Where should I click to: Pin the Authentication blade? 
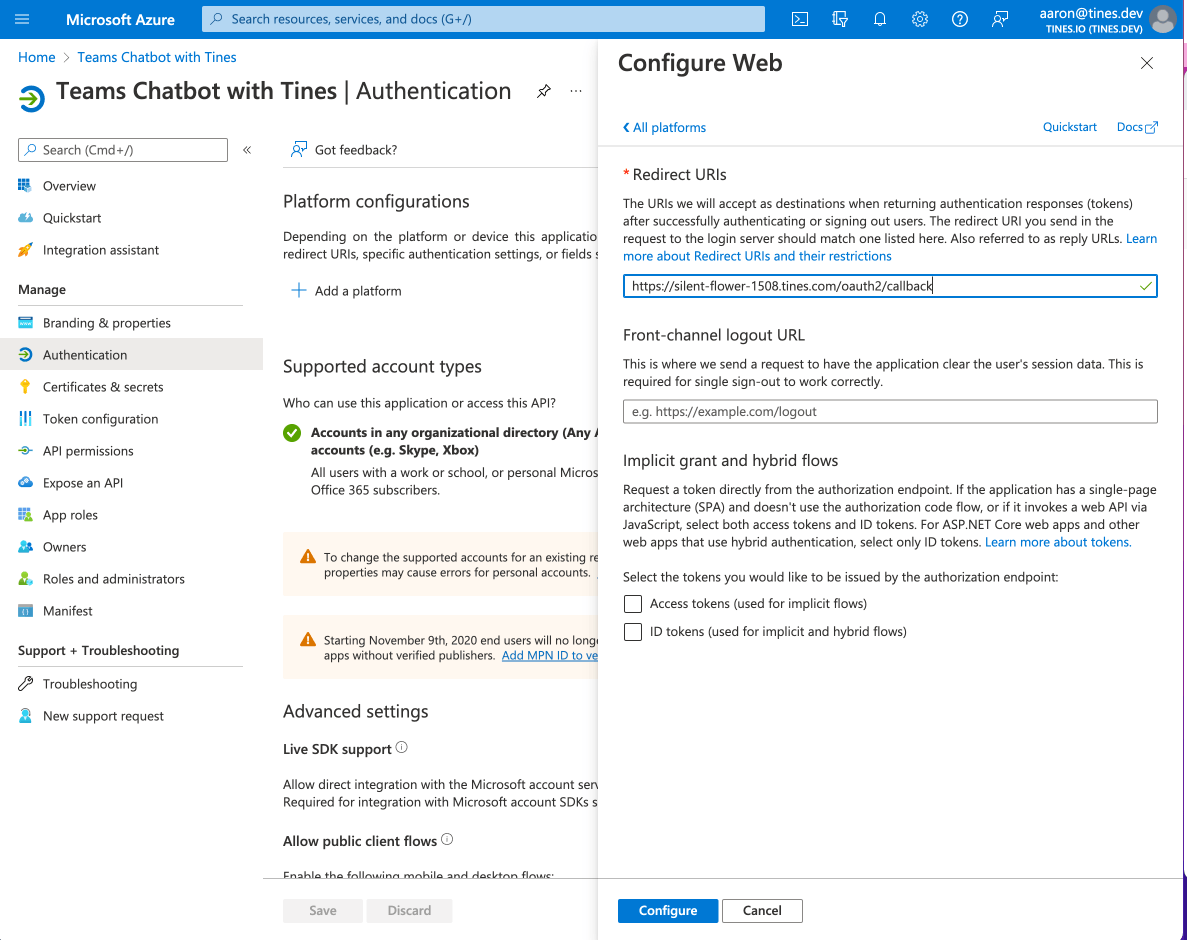543,91
